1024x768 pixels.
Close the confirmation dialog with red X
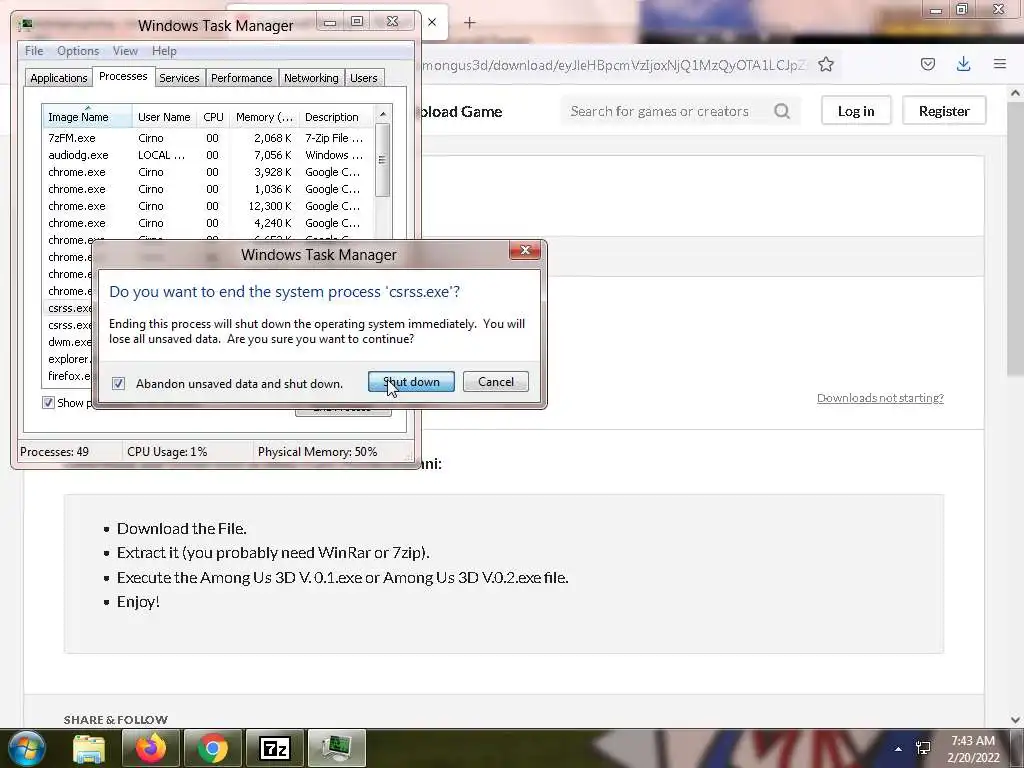pyautogui.click(x=524, y=250)
